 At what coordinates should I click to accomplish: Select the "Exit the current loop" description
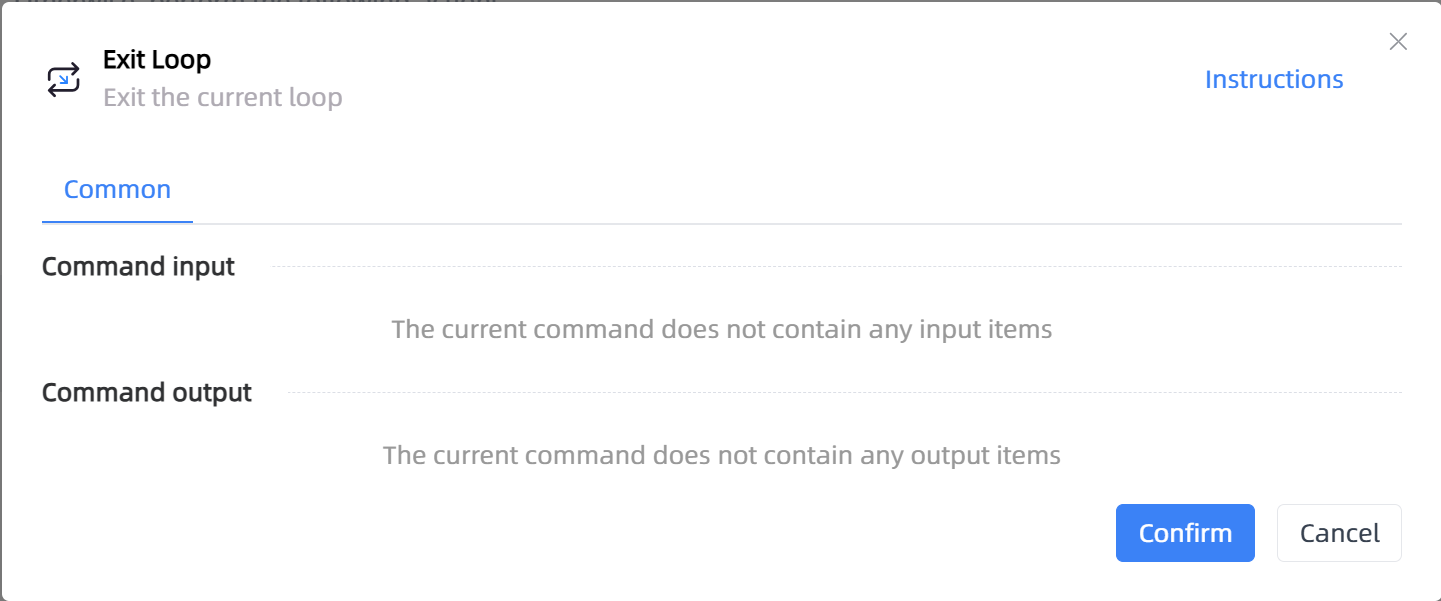223,98
